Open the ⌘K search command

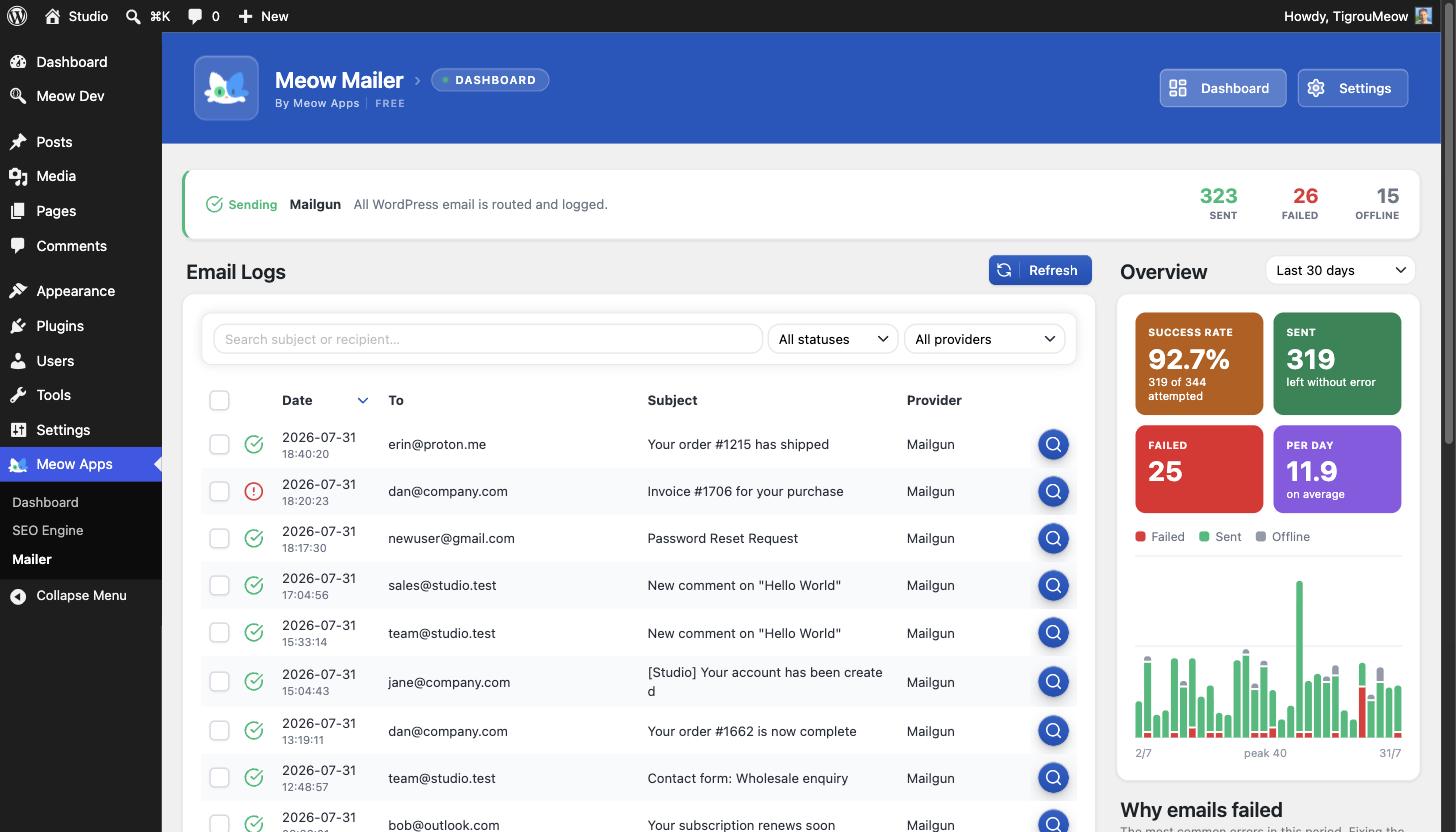point(148,16)
